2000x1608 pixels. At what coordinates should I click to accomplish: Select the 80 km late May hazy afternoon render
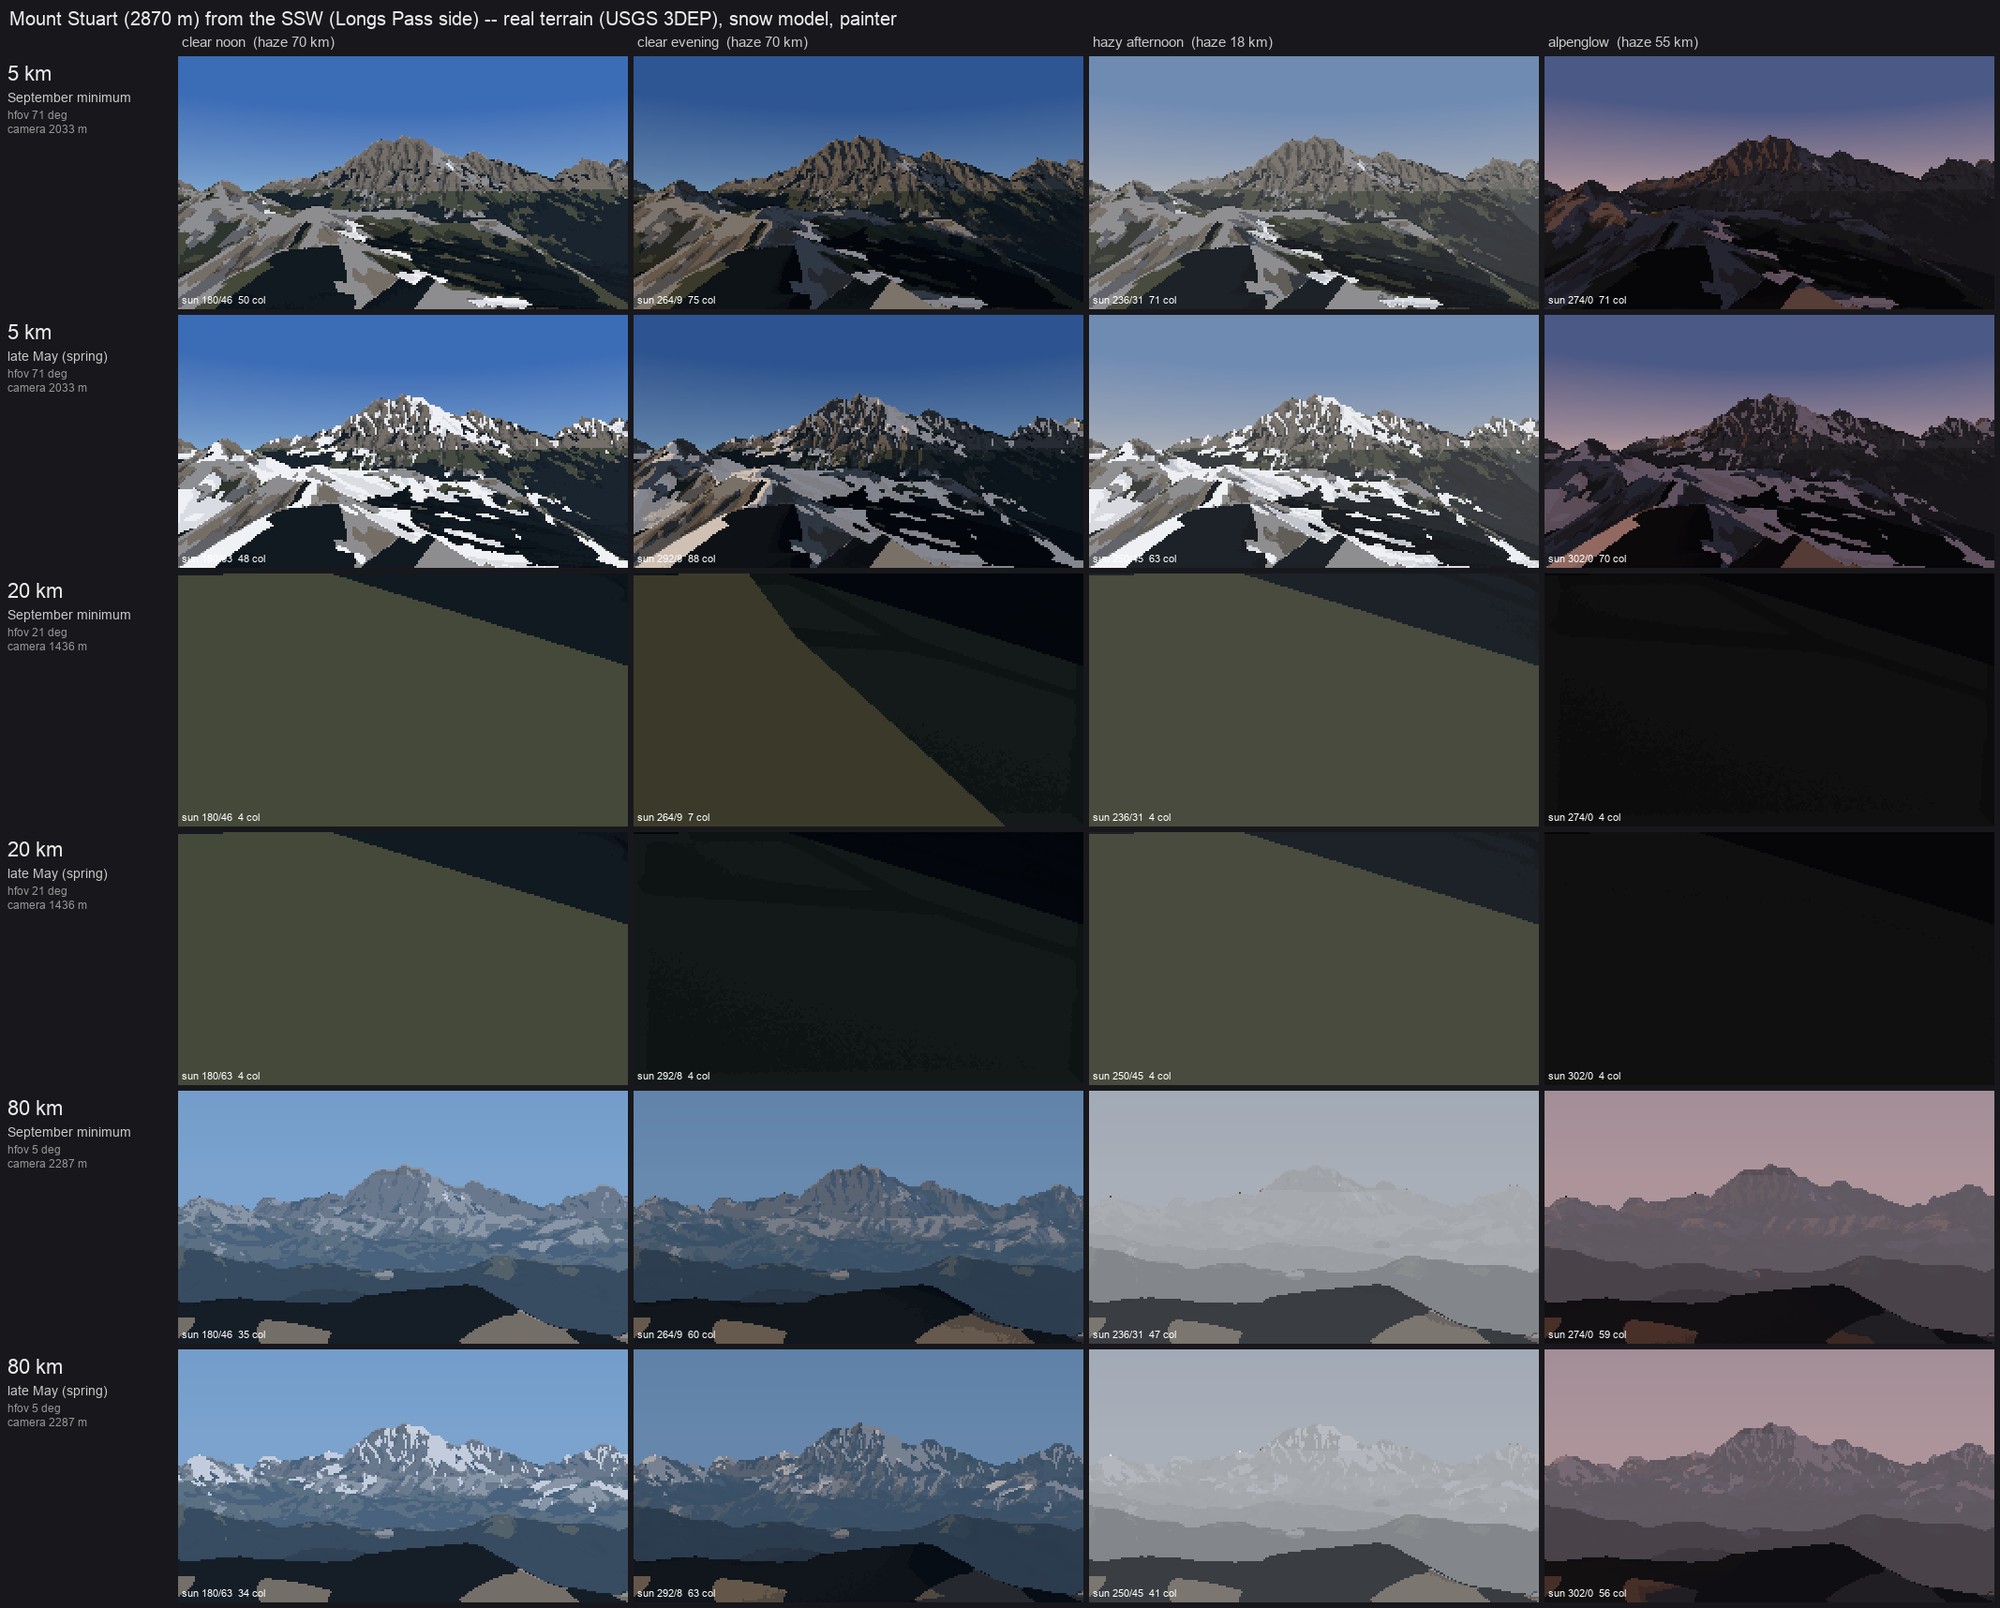[1313, 1476]
